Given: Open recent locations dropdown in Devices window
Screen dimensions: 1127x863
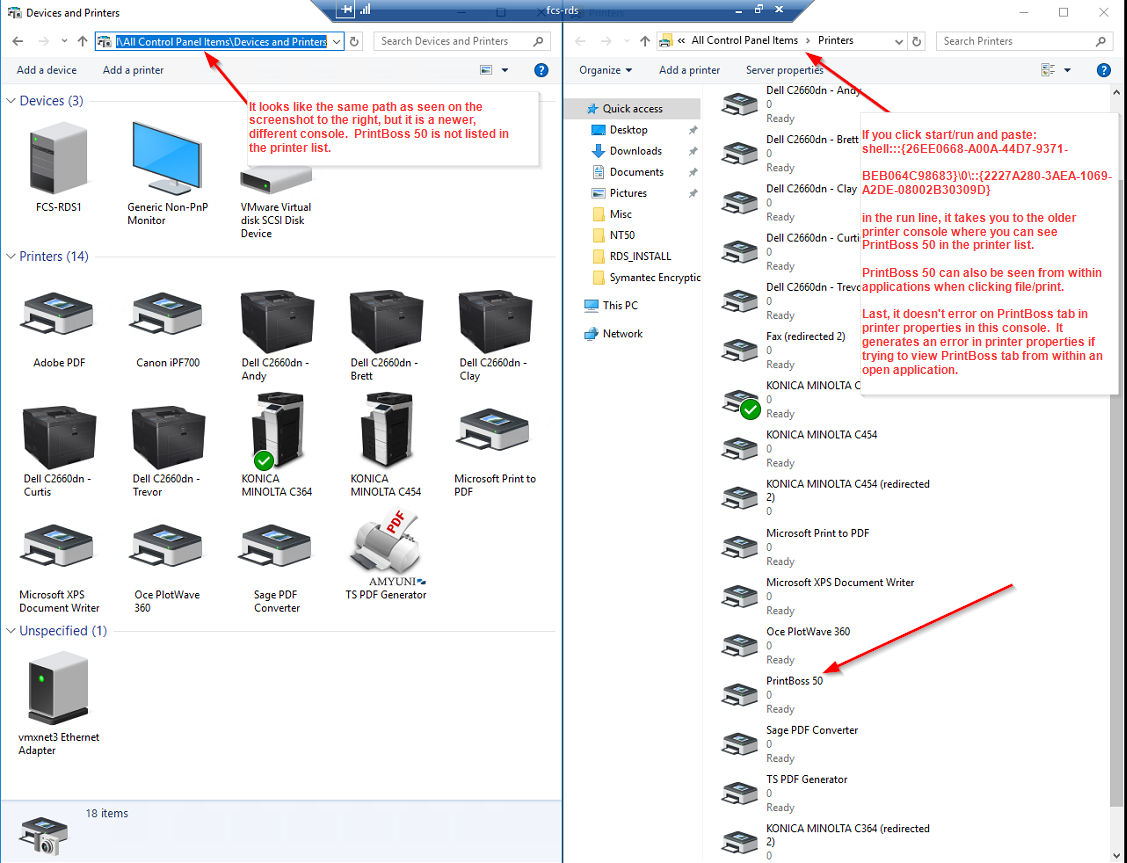Looking at the screenshot, I should [64, 42].
